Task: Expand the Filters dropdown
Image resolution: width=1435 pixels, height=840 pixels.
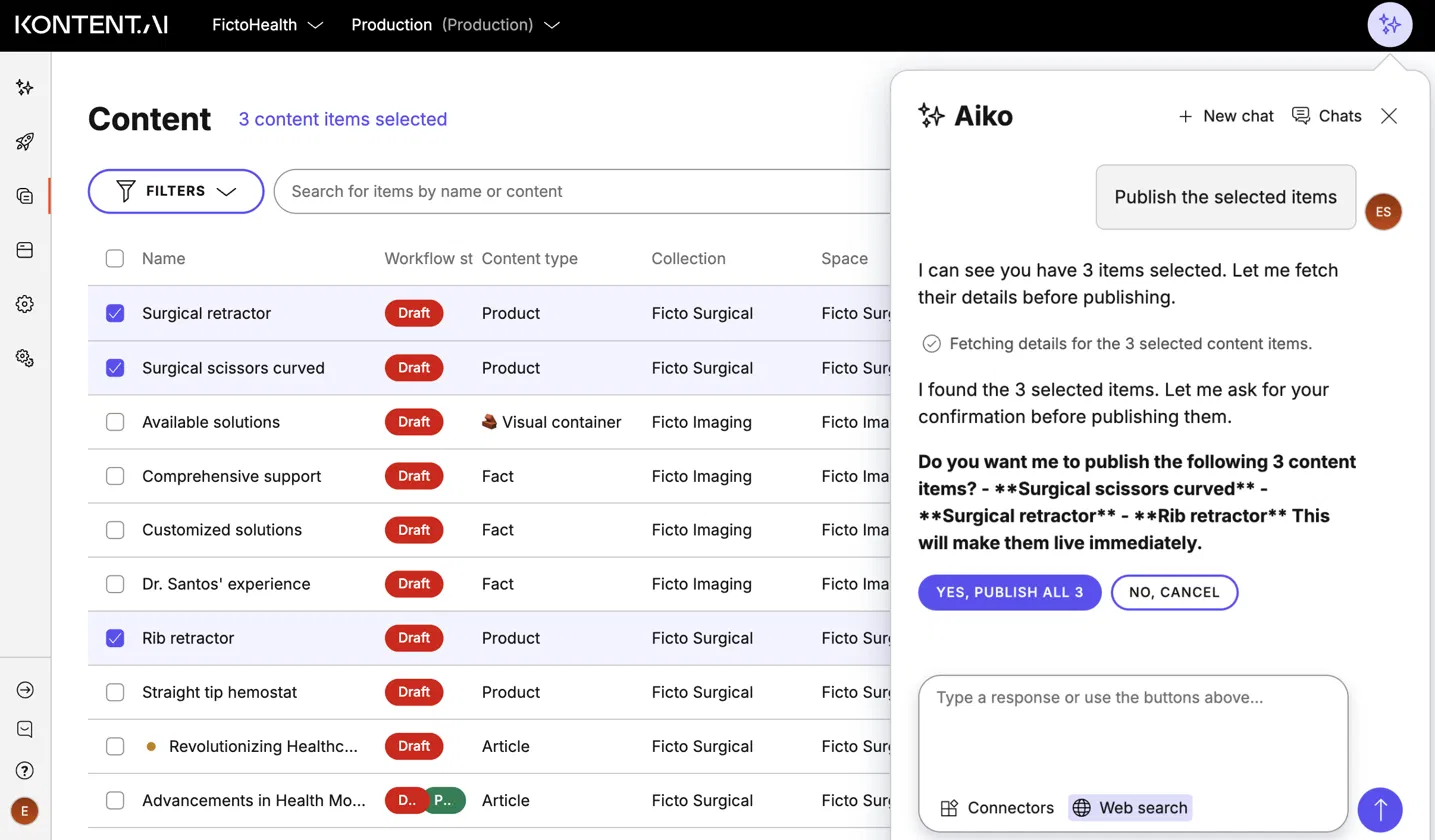Action: tap(176, 191)
